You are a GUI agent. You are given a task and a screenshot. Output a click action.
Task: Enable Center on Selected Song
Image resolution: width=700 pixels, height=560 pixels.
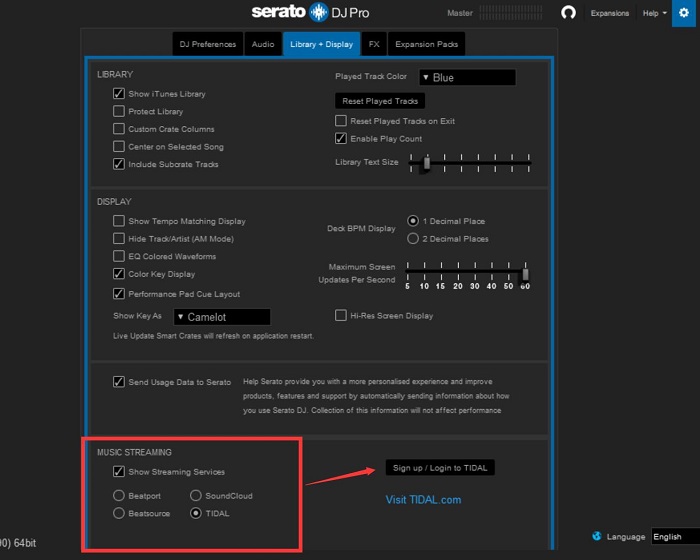[118, 146]
